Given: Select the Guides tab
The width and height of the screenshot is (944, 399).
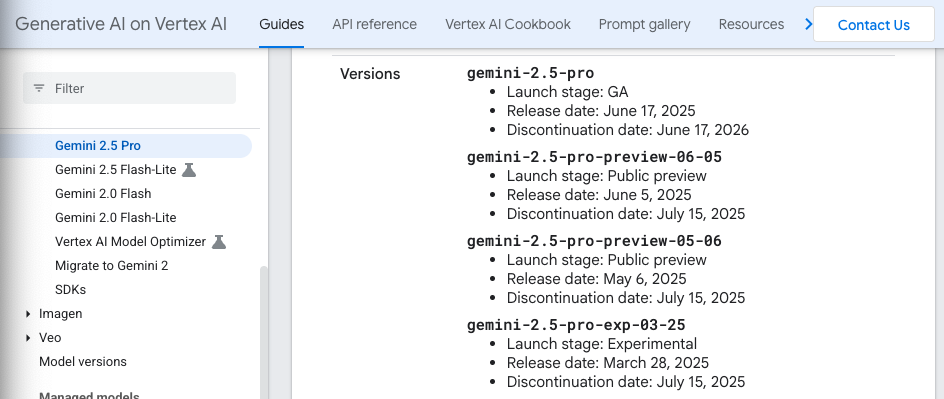Looking at the screenshot, I should click(x=282, y=24).
